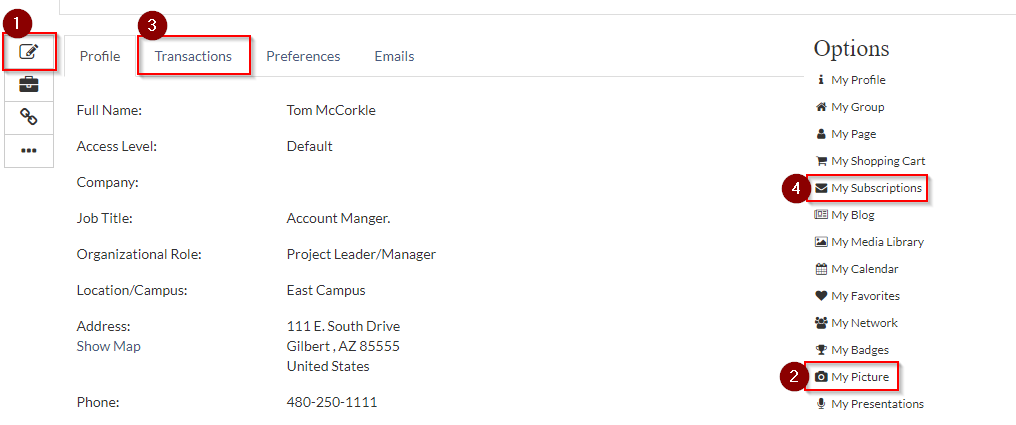Click the Show Map link
This screenshot has height=425, width=1016.
click(x=108, y=346)
